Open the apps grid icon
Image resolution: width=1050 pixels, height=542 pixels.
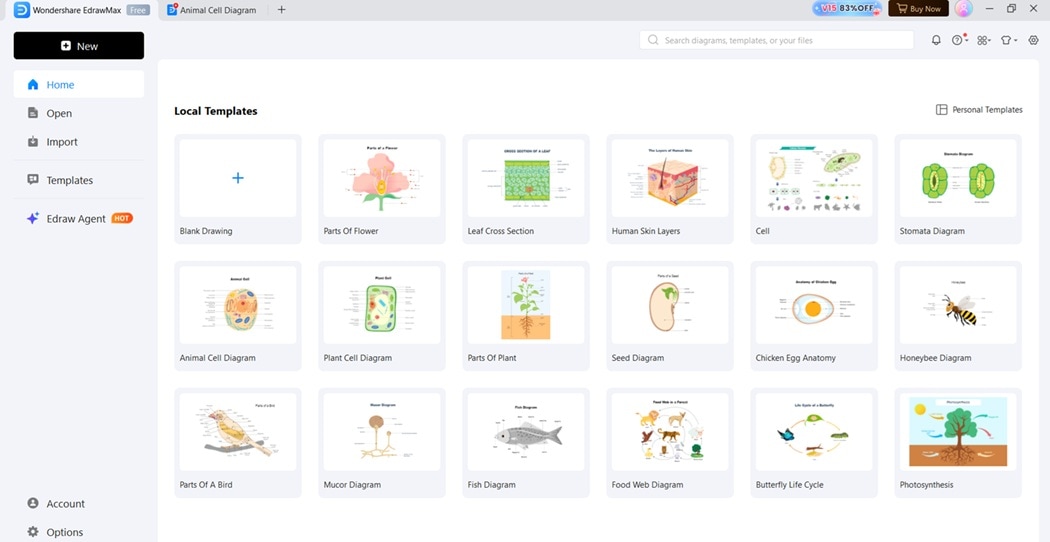pos(981,40)
